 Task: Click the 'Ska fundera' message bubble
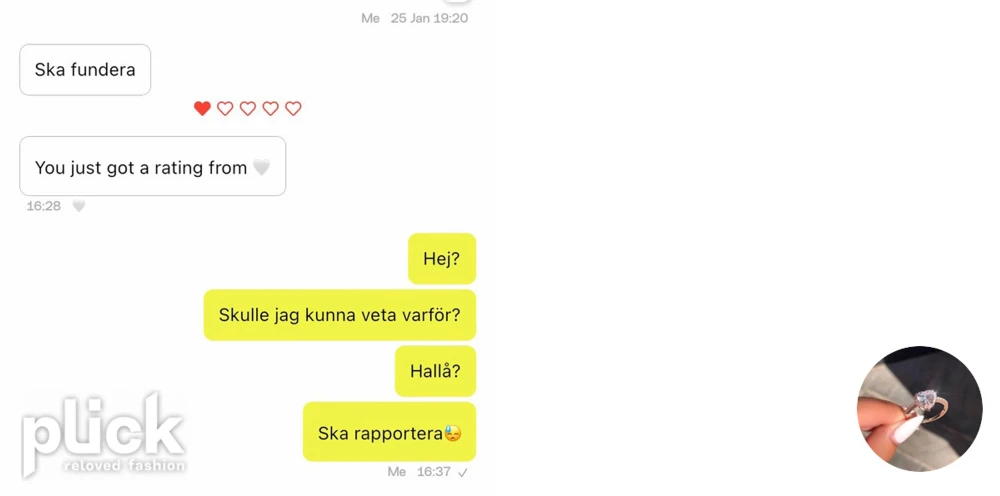pyautogui.click(x=85, y=69)
